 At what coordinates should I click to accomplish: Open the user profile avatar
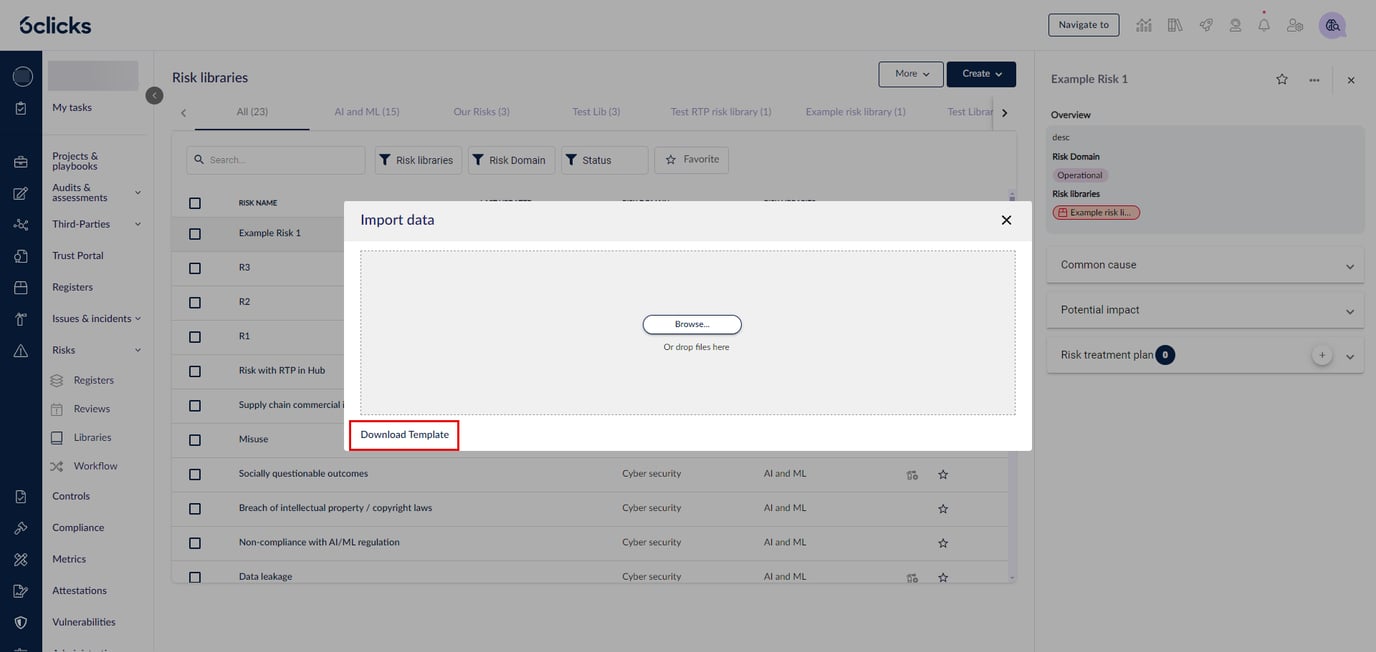[x=1331, y=25]
